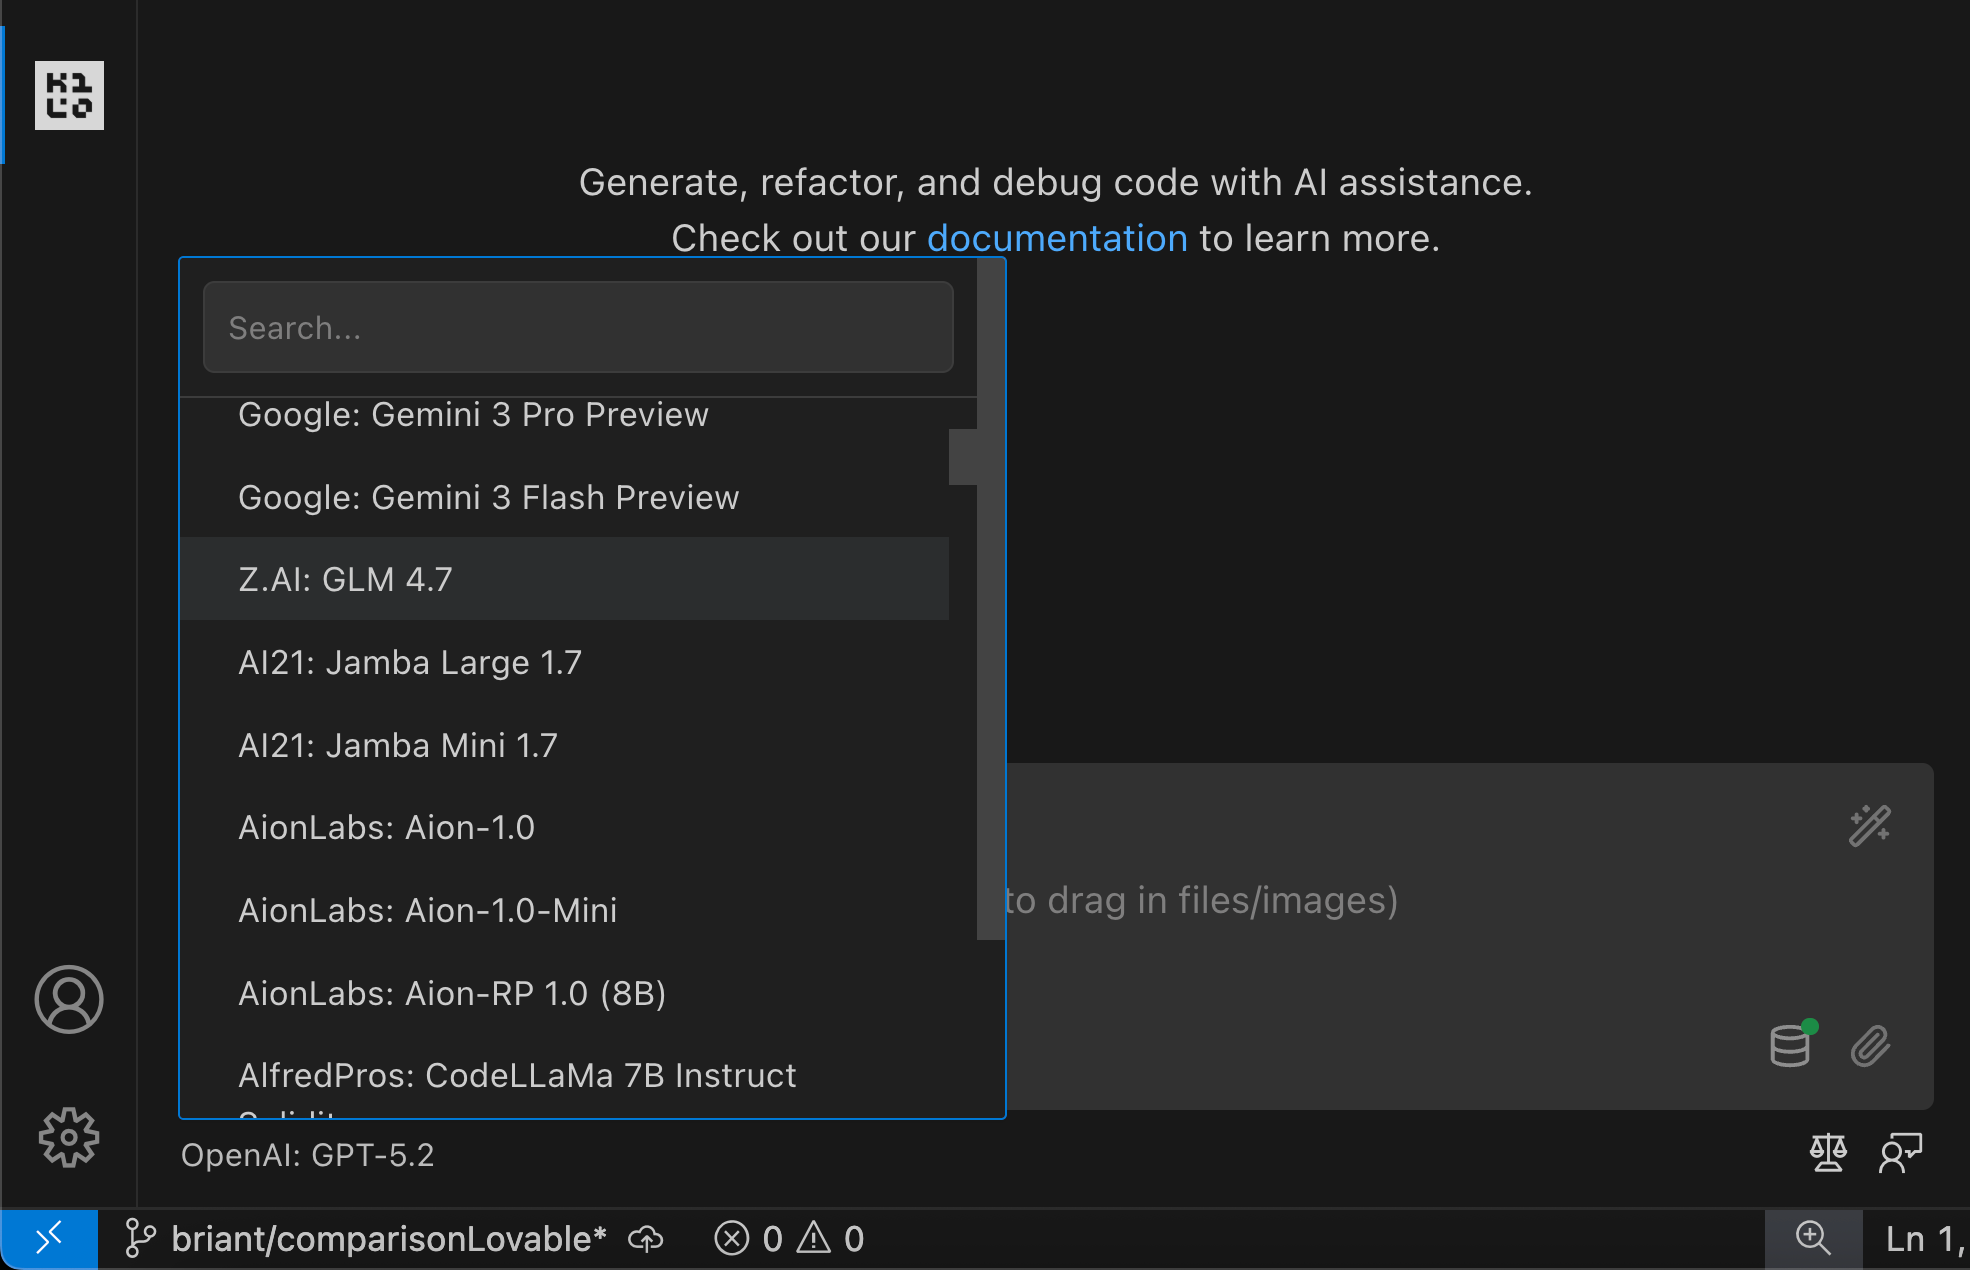Viewport: 1970px width, 1270px height.
Task: Open the OpenAI: GPT-5.2 model selector
Action: (x=307, y=1155)
